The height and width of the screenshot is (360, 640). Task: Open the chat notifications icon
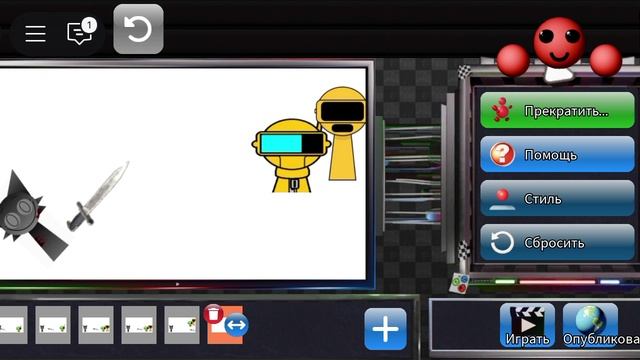[81, 32]
